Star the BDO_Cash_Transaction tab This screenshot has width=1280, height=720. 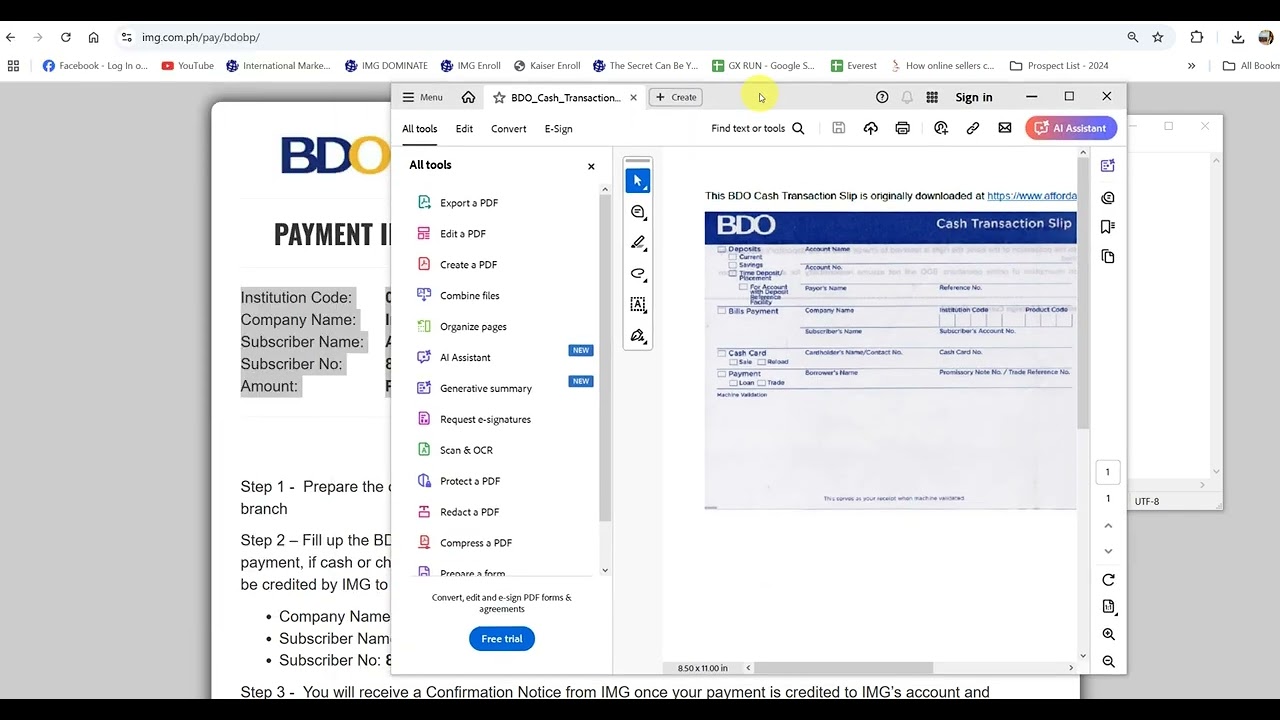tap(499, 97)
